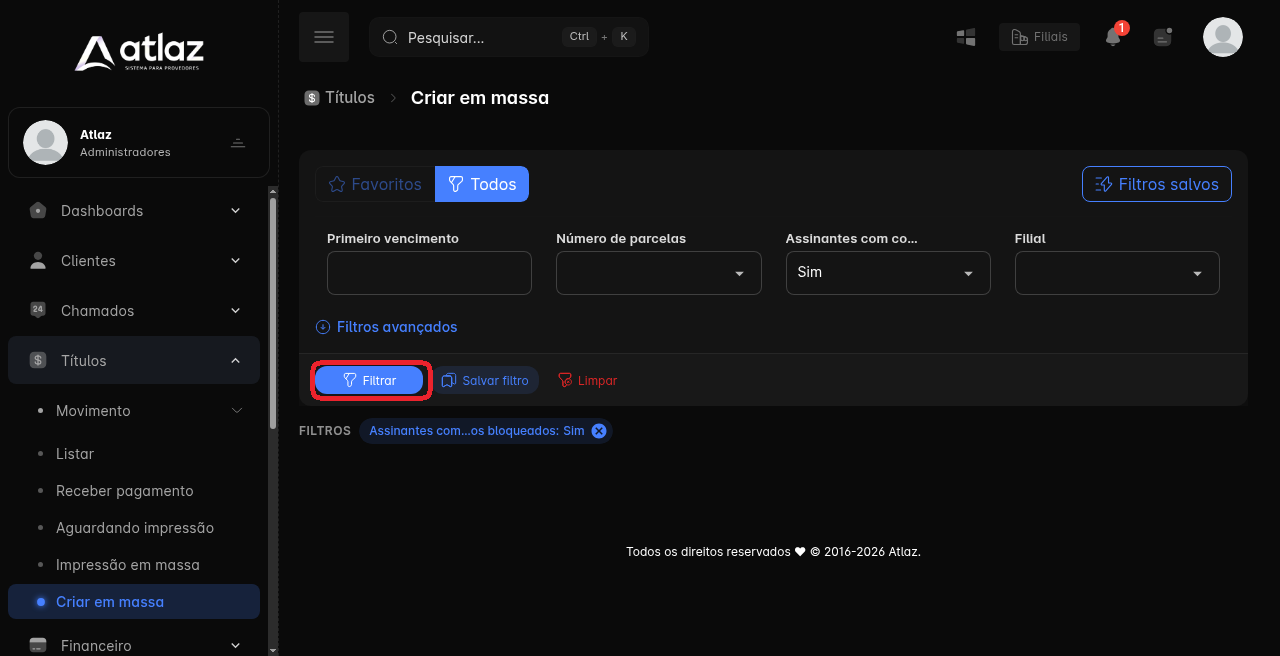Click the Financeiro card icon
1280x656 pixels.
point(38,645)
